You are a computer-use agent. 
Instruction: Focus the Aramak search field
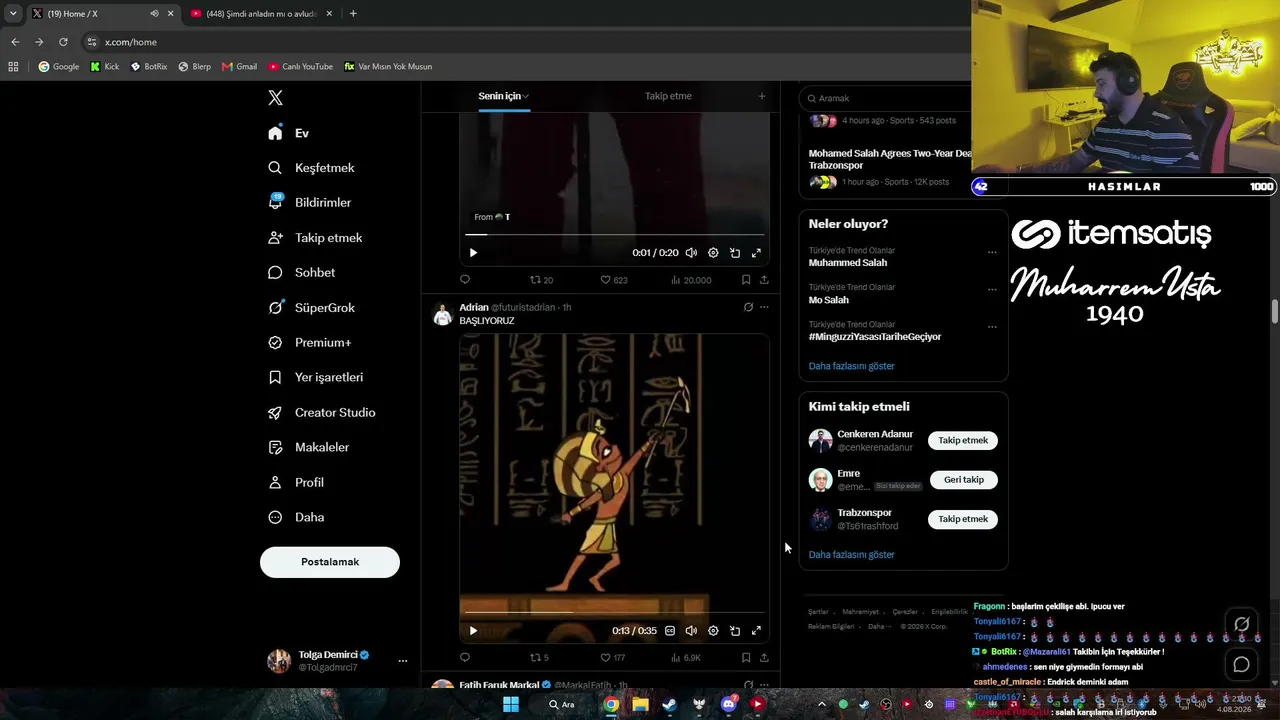tap(890, 98)
